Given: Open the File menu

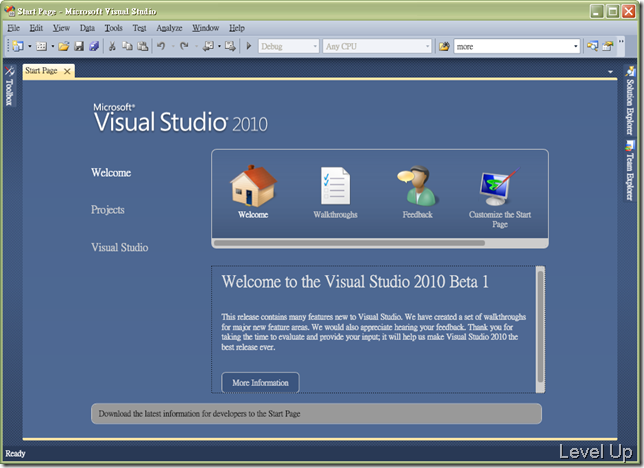Looking at the screenshot, I should (x=14, y=28).
